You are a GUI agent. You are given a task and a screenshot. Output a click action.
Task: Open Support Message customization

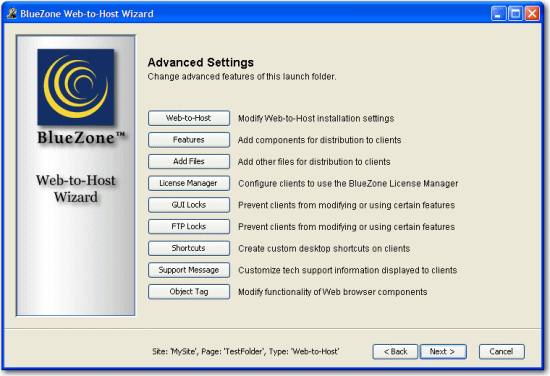(x=189, y=270)
